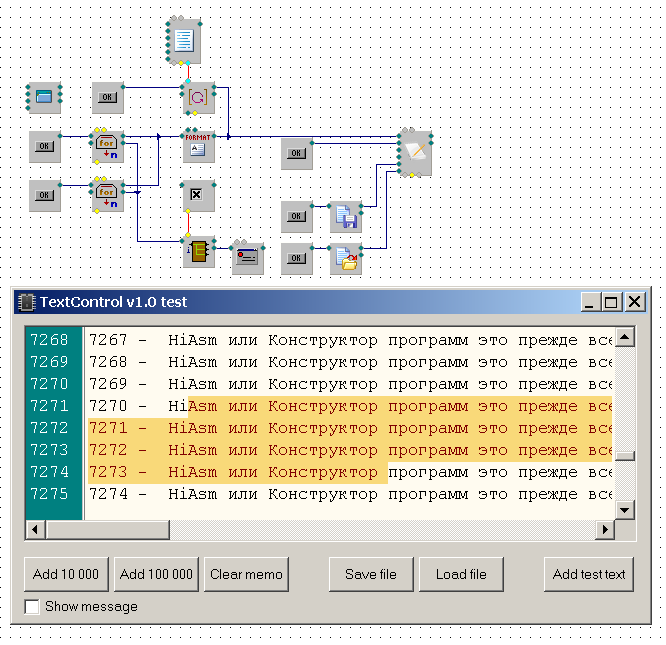666x645 pixels.
Task: Click line starting with 7273
Action: point(350,473)
